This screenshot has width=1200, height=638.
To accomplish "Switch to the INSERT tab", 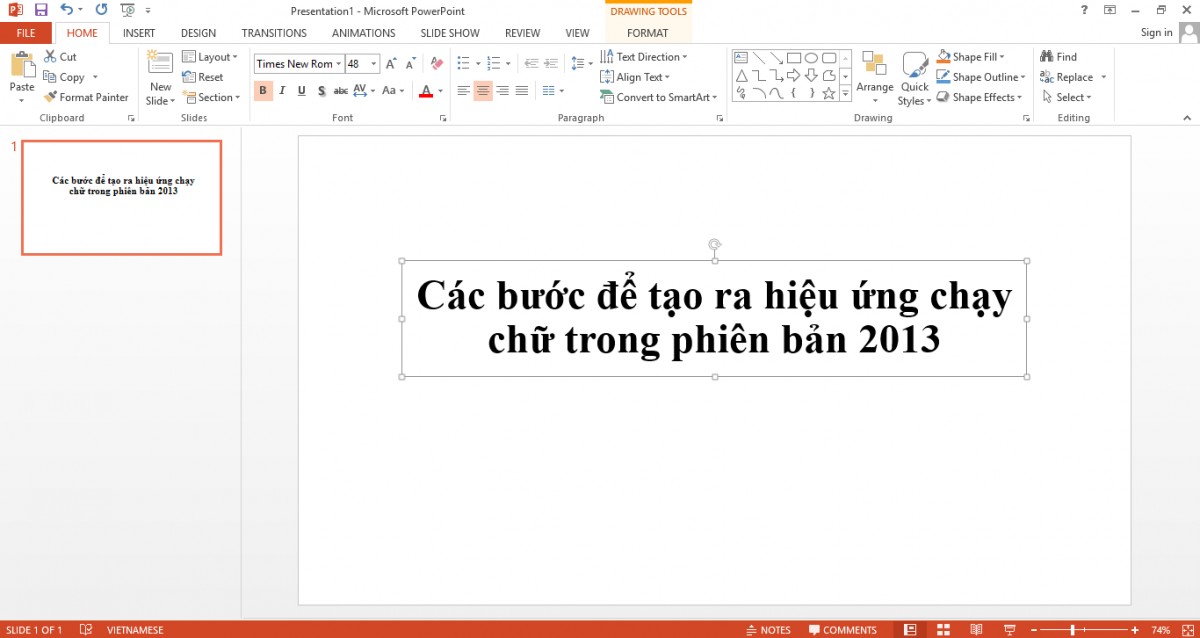I will (139, 33).
